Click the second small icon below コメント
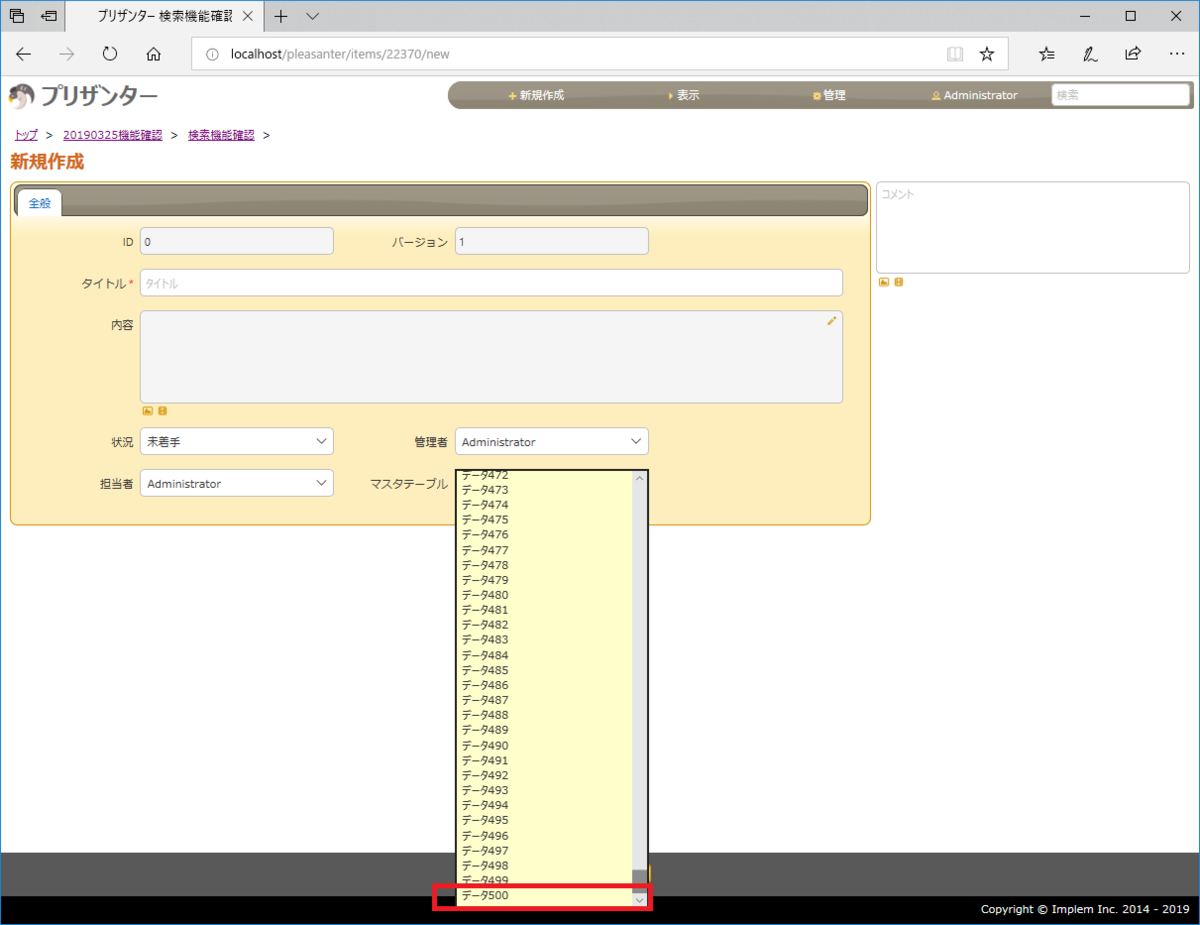This screenshot has height=925, width=1200. coord(899,282)
